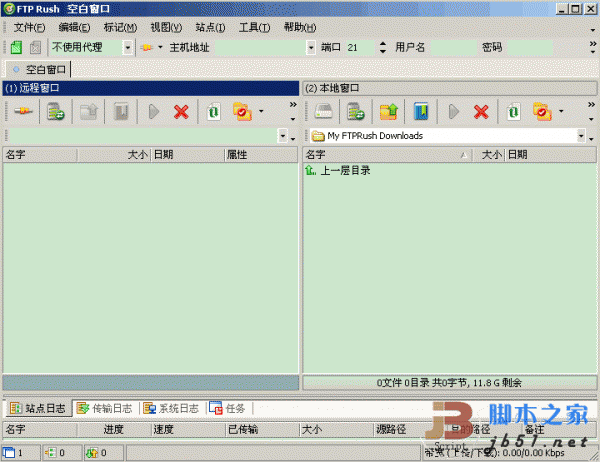
Task: Open the 工具(T) menu
Action: pyautogui.click(x=254, y=28)
